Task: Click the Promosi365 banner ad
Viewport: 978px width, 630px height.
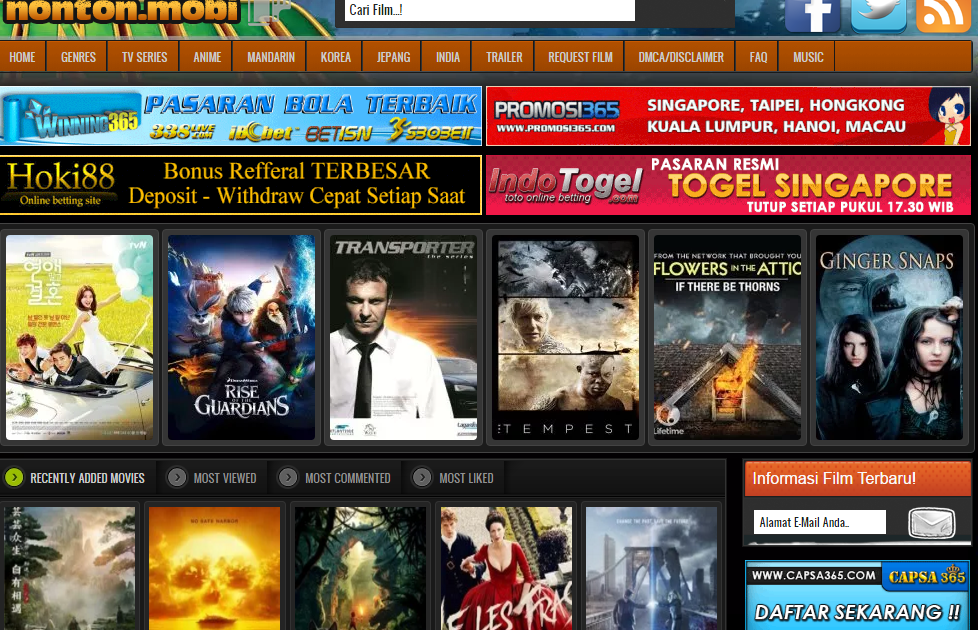Action: [729, 117]
